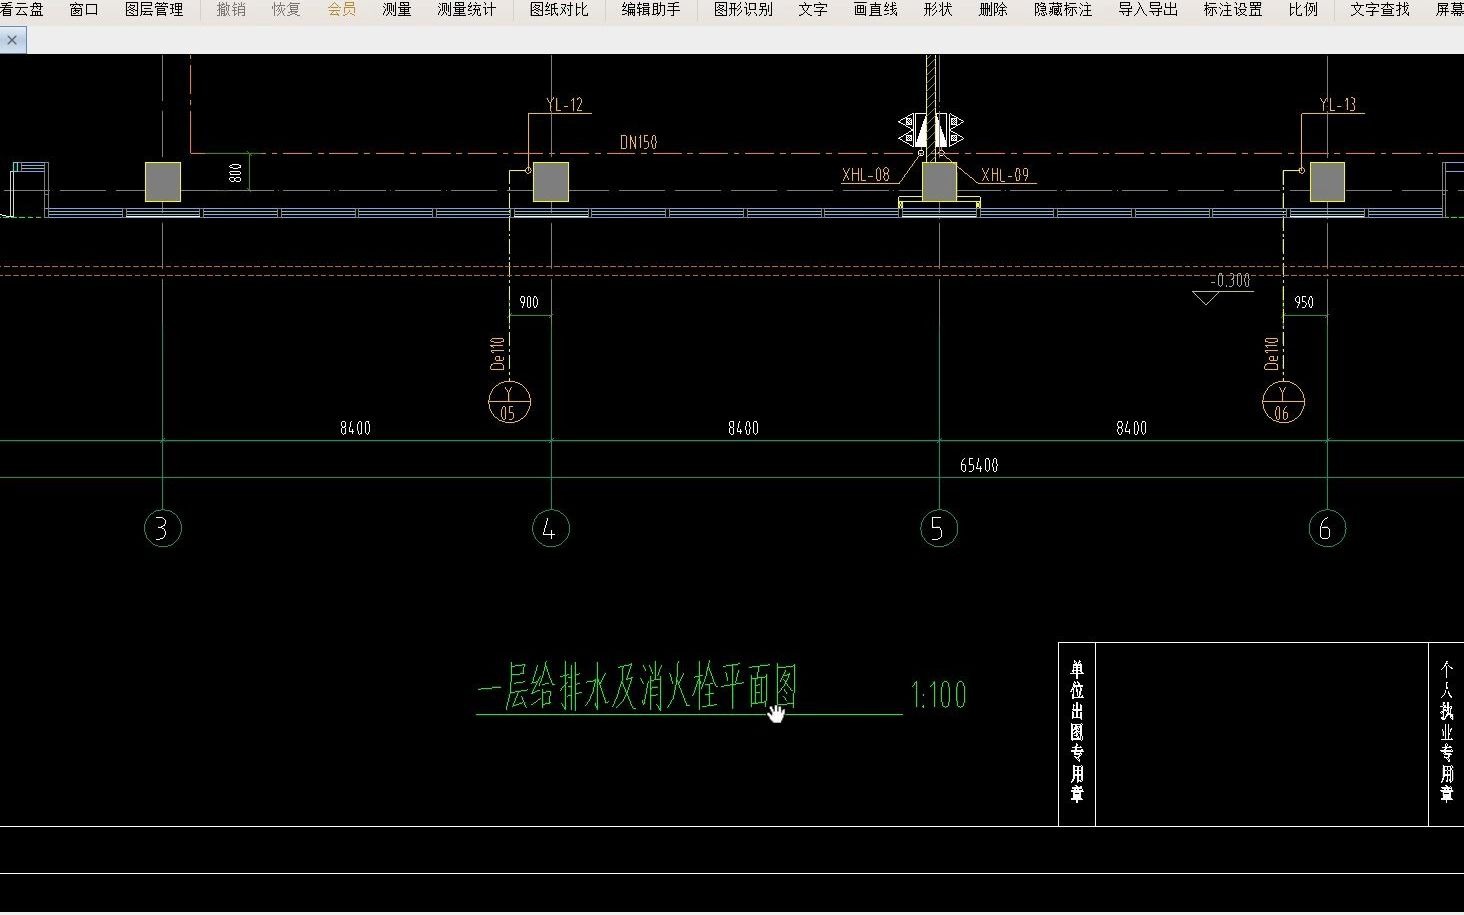Click the XHL-09 hydrant label
The image size is (1464, 915).
pos(1005,174)
